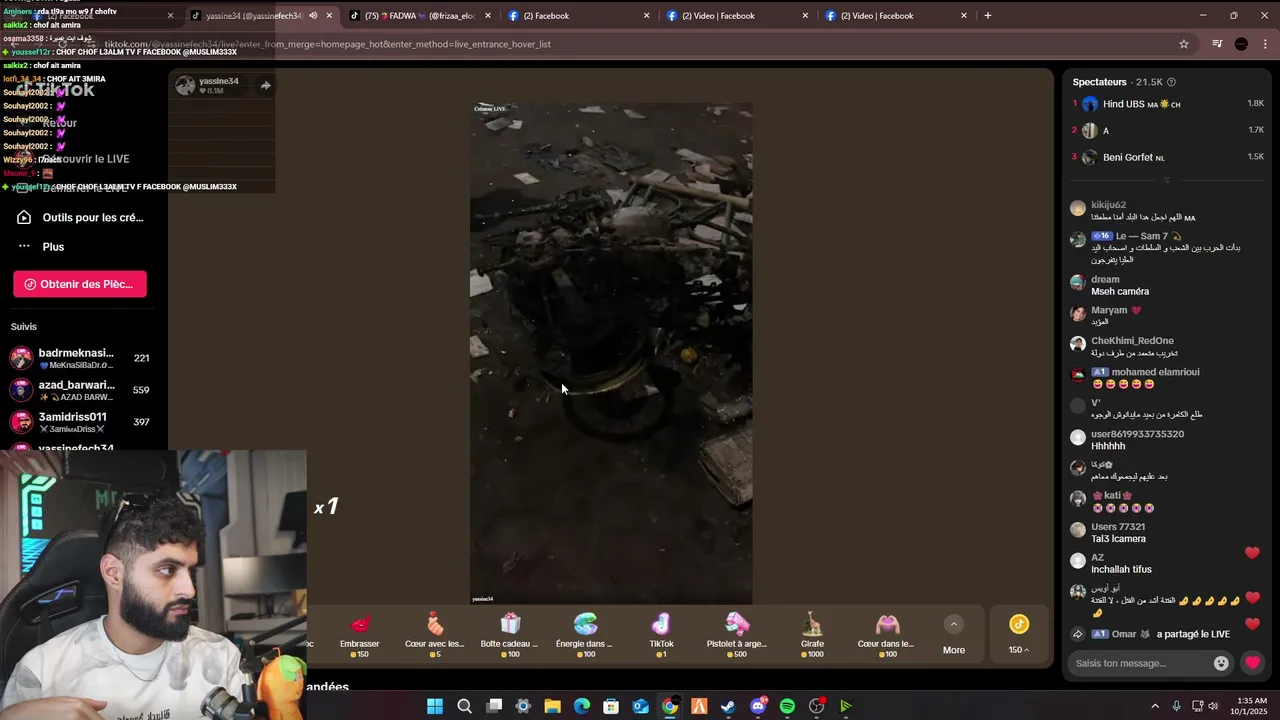
Task: Show hidden system tray icons
Action: [x=1155, y=706]
